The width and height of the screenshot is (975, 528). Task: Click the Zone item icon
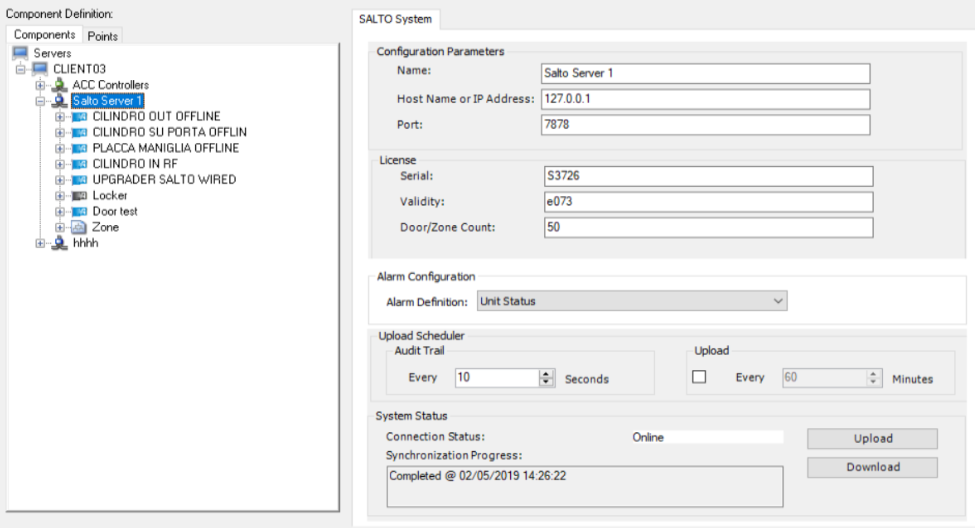click(80, 227)
